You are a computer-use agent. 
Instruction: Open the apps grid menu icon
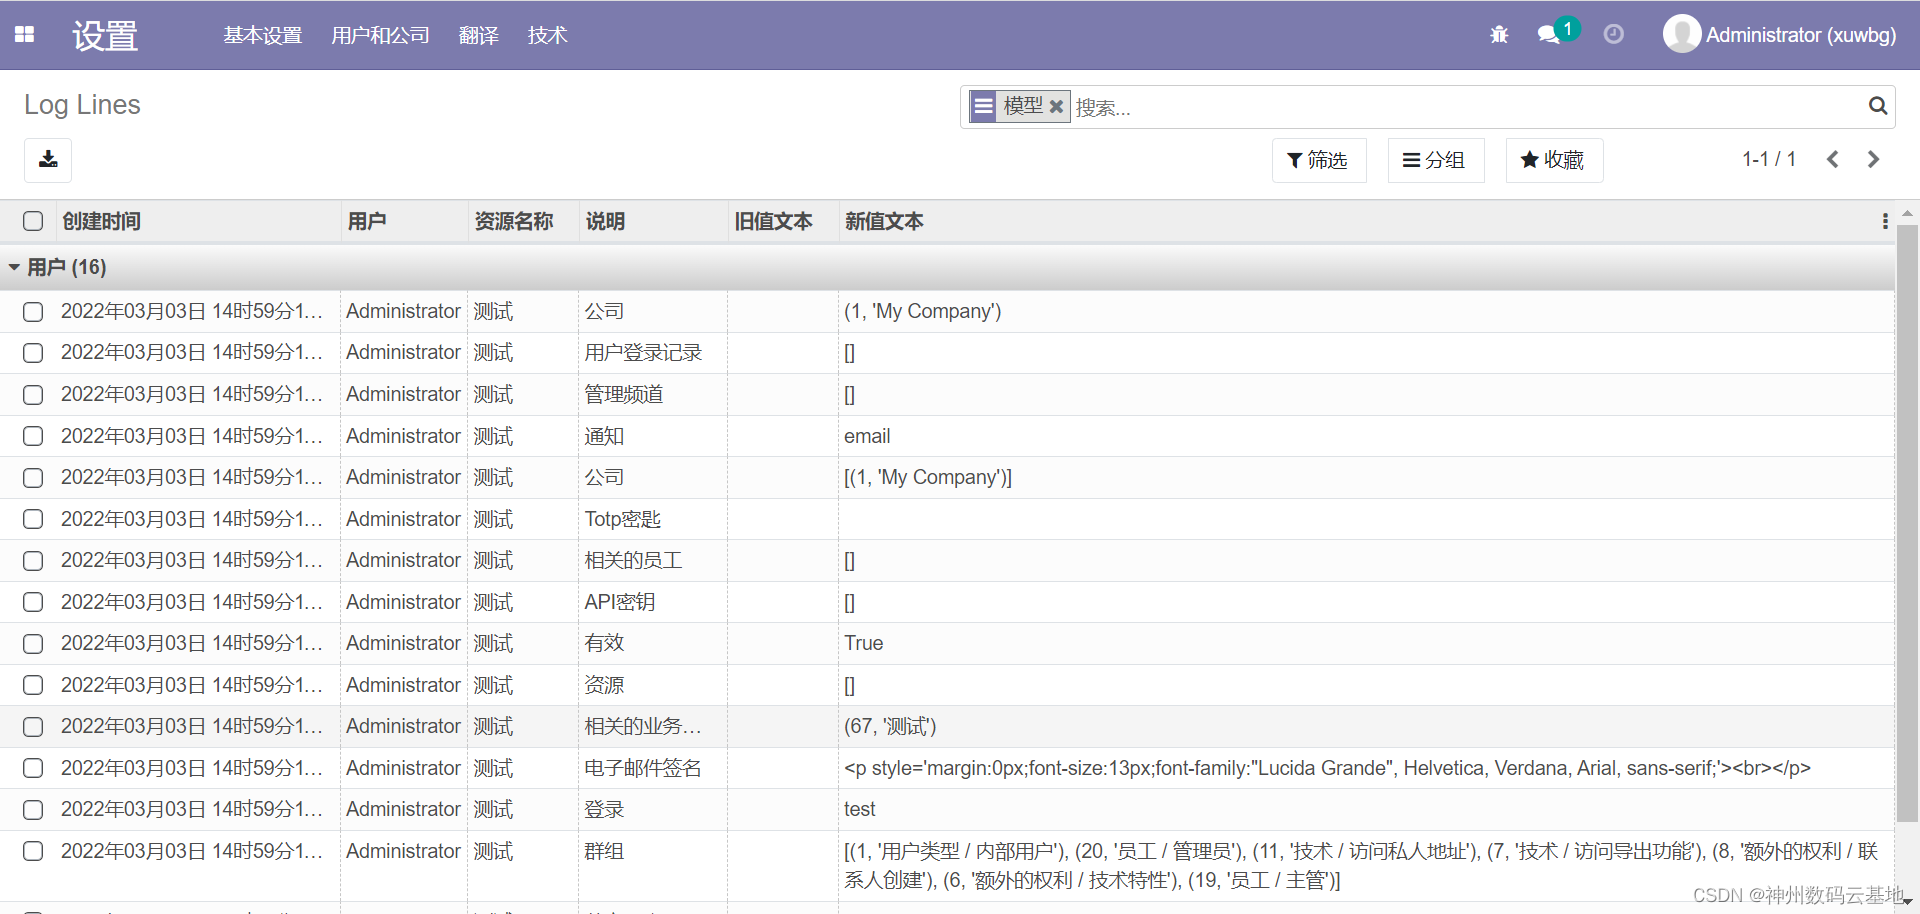[x=24, y=33]
